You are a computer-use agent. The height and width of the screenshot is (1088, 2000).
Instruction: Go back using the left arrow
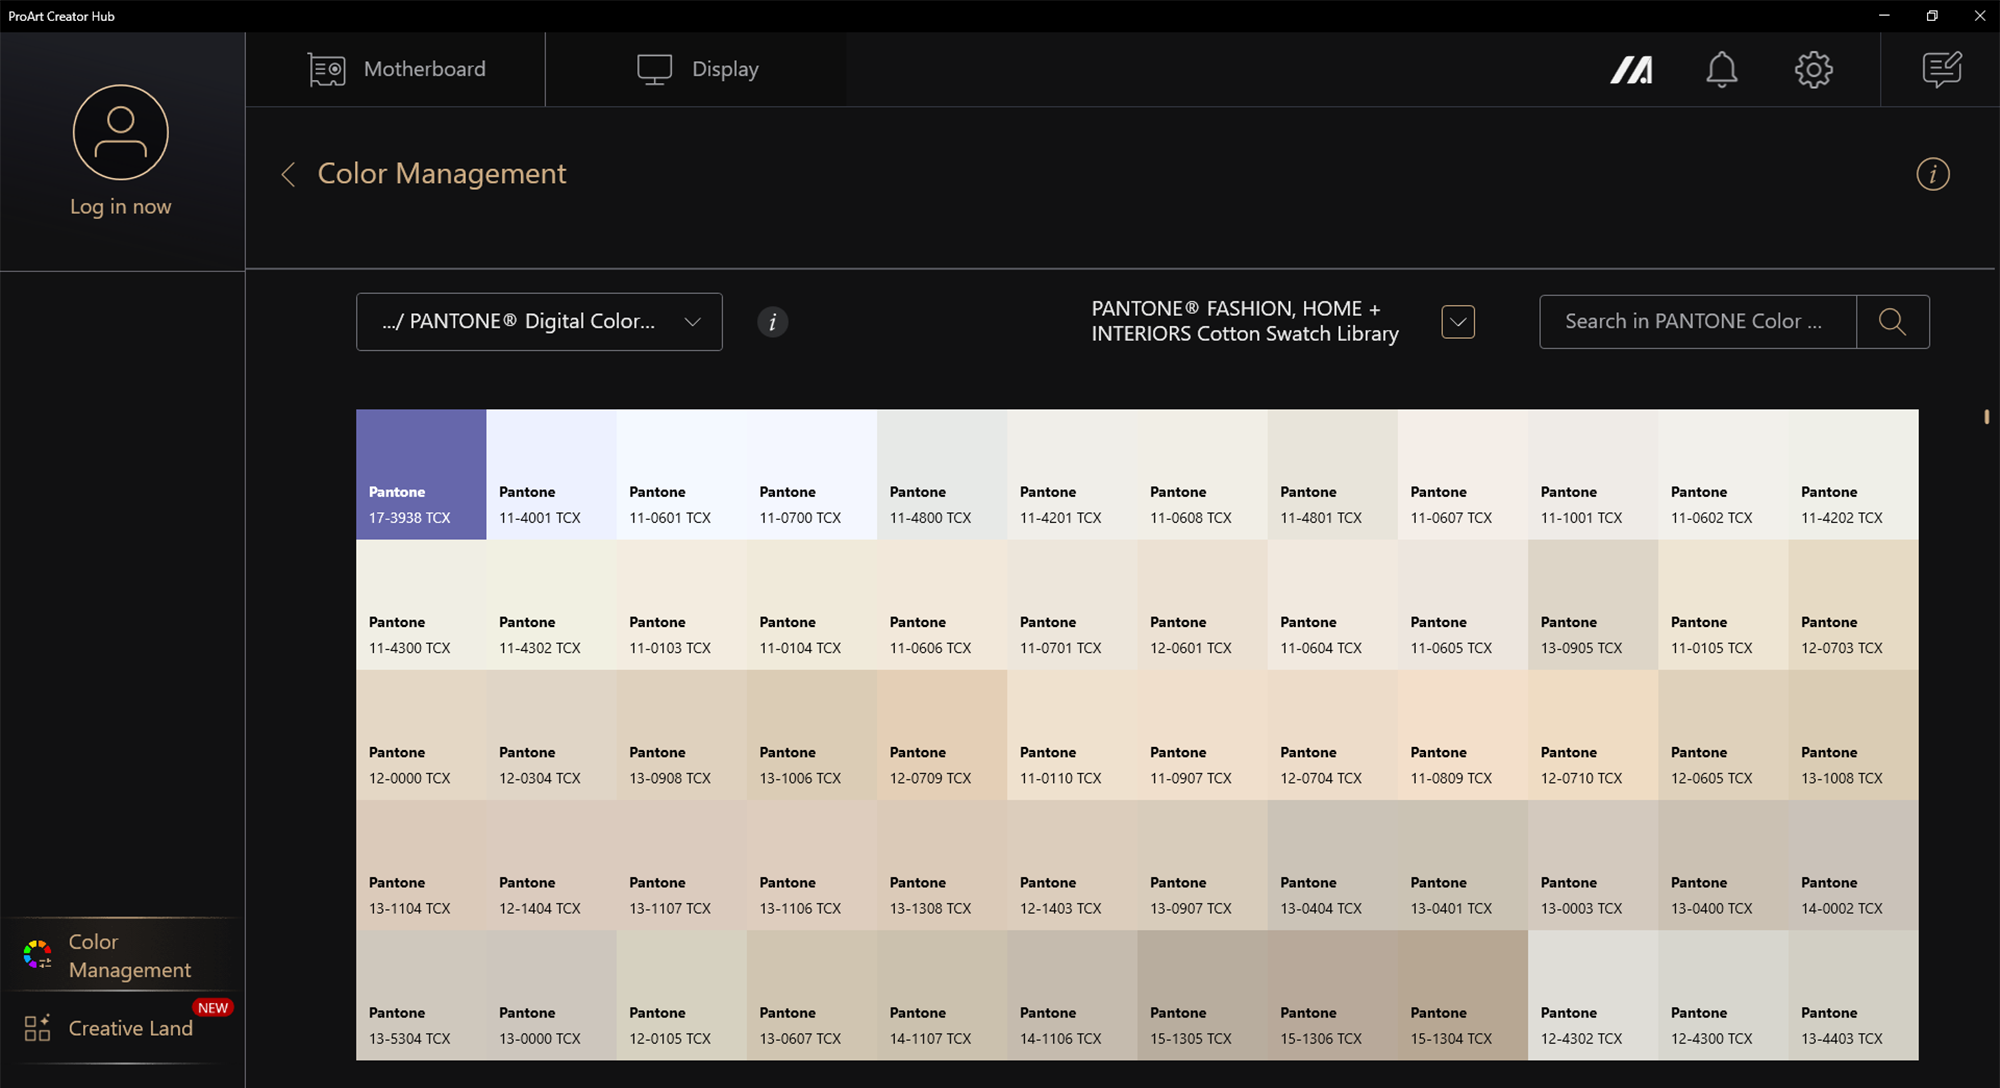pyautogui.click(x=289, y=175)
